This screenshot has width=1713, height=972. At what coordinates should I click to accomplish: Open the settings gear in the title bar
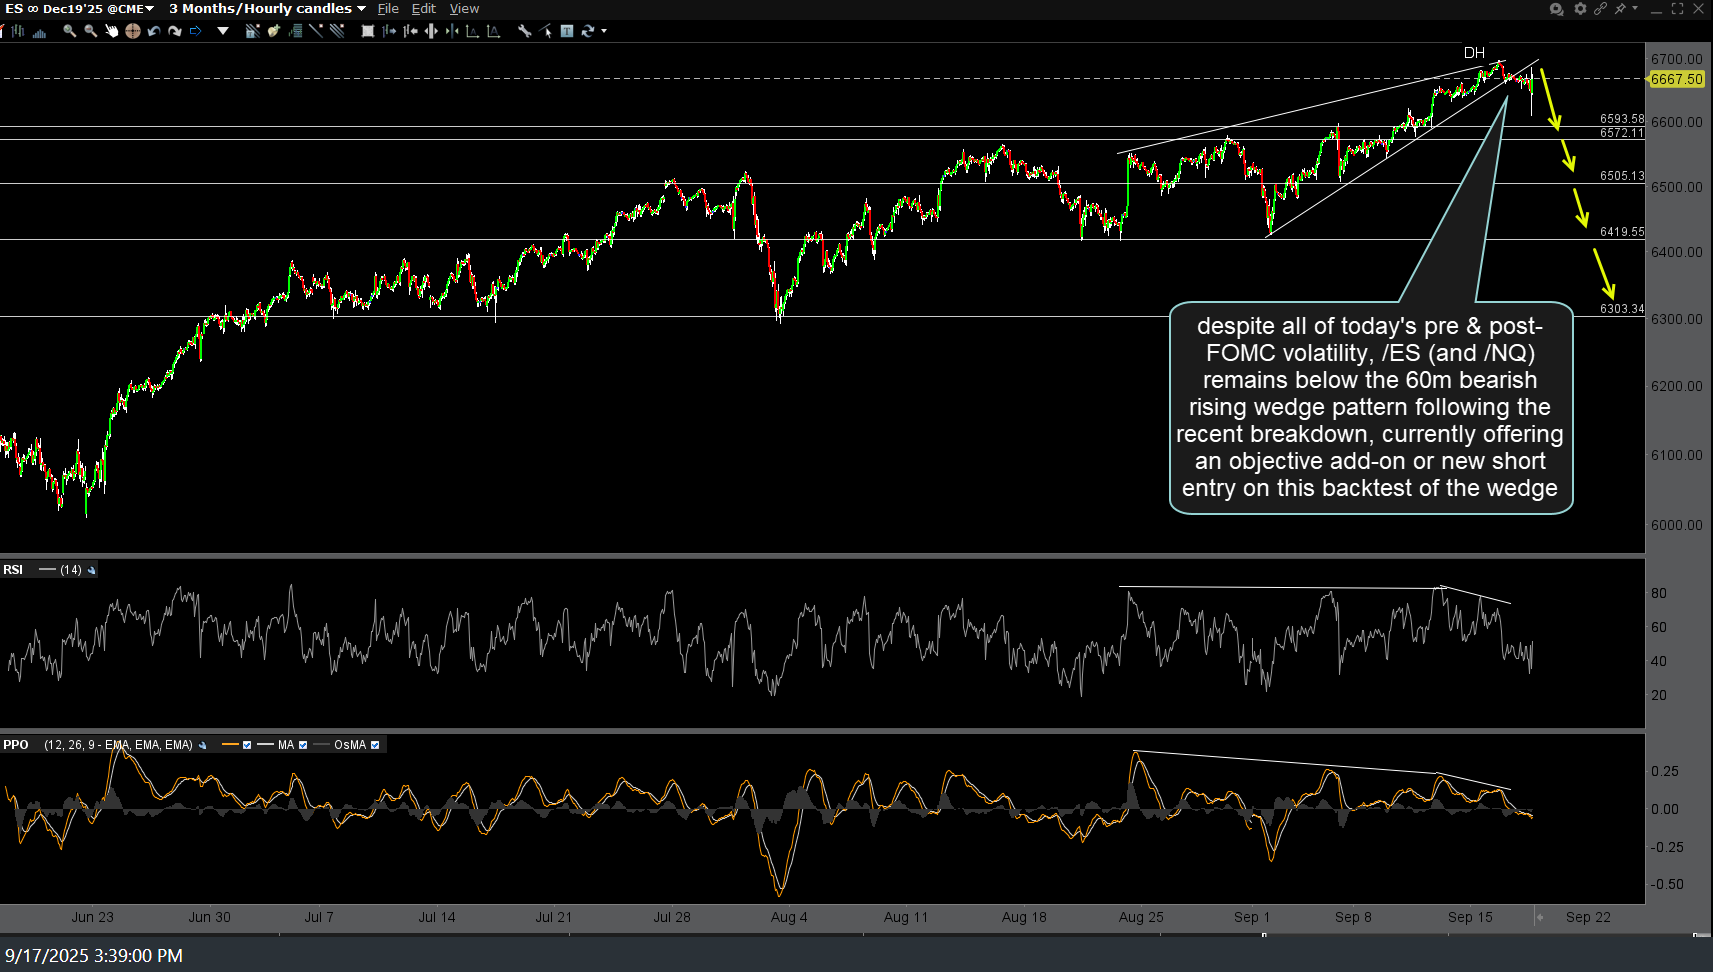[x=1580, y=9]
